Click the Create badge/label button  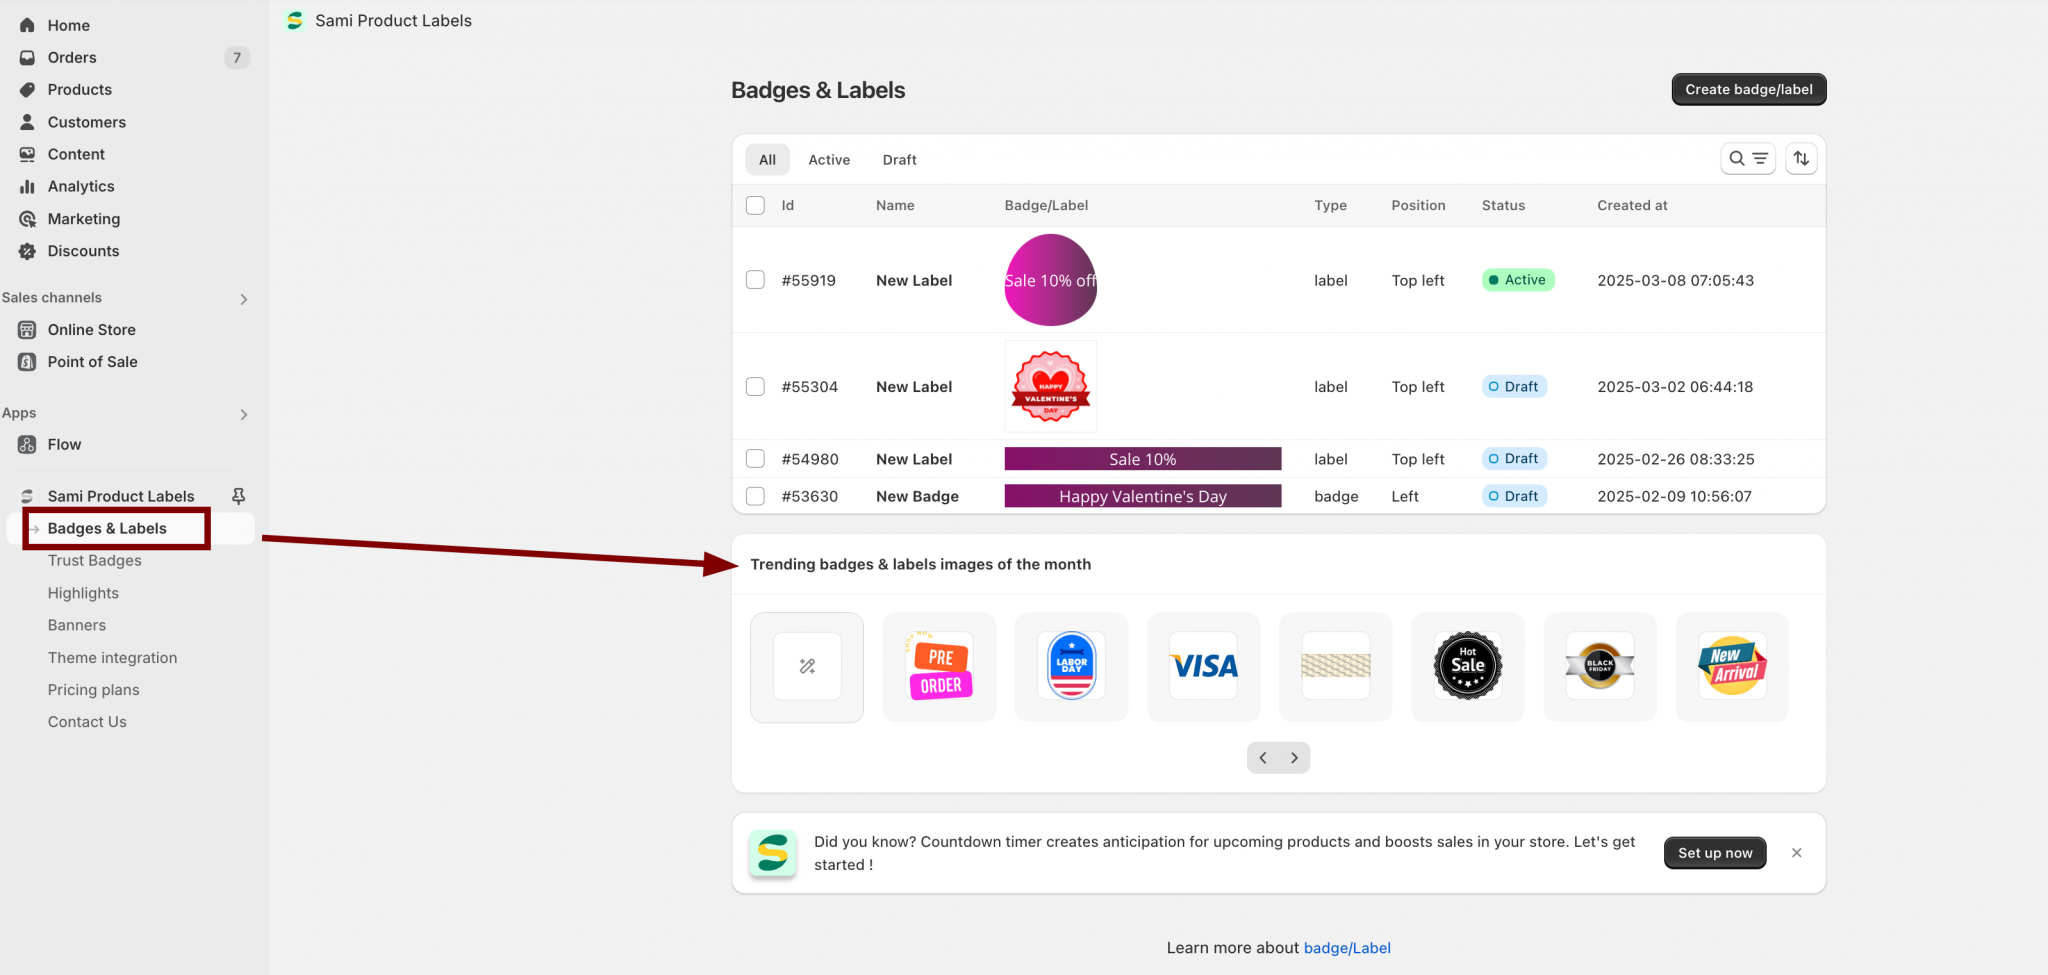1748,89
